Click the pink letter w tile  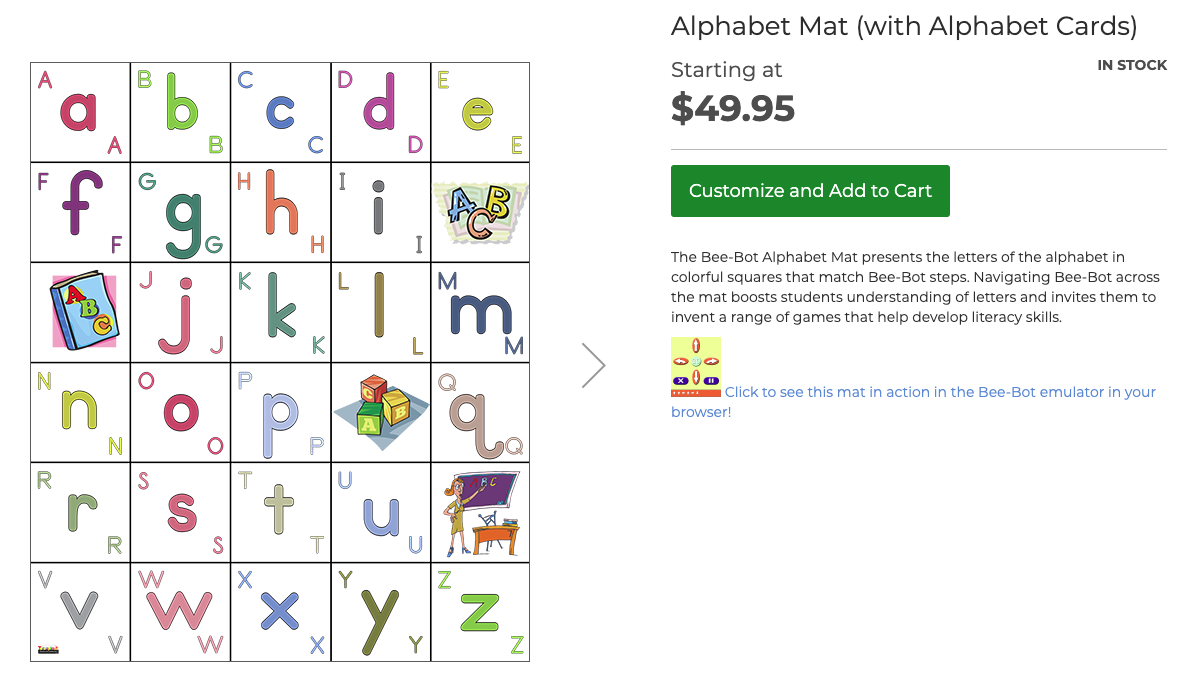pyautogui.click(x=181, y=612)
